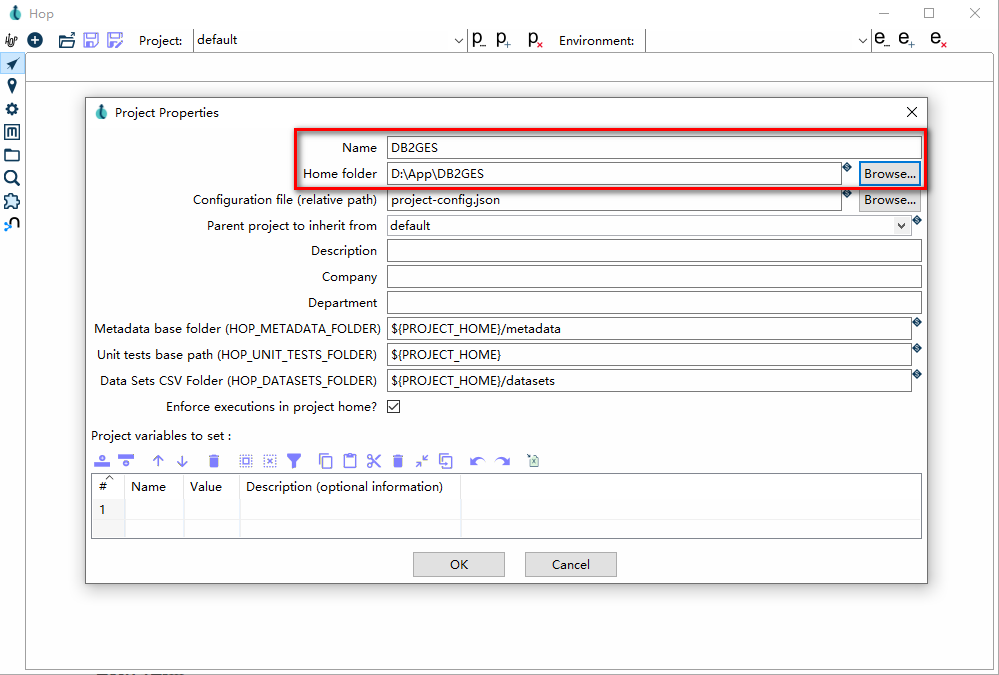Image resolution: width=999 pixels, height=675 pixels.
Task: Click Cancel to dismiss Project Properties
Action: [x=571, y=565]
